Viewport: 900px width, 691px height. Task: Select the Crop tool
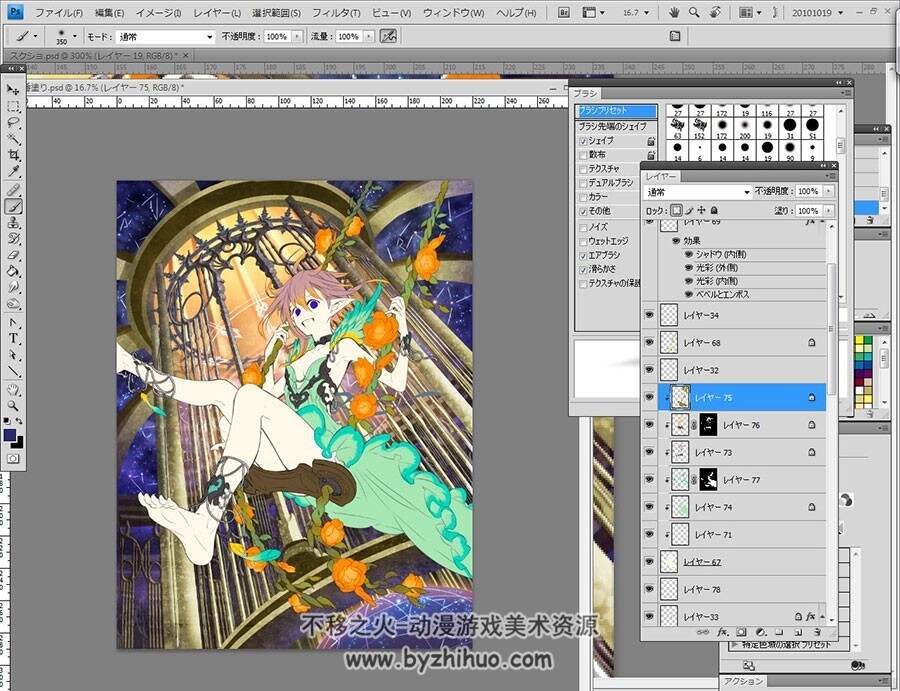pyautogui.click(x=13, y=155)
